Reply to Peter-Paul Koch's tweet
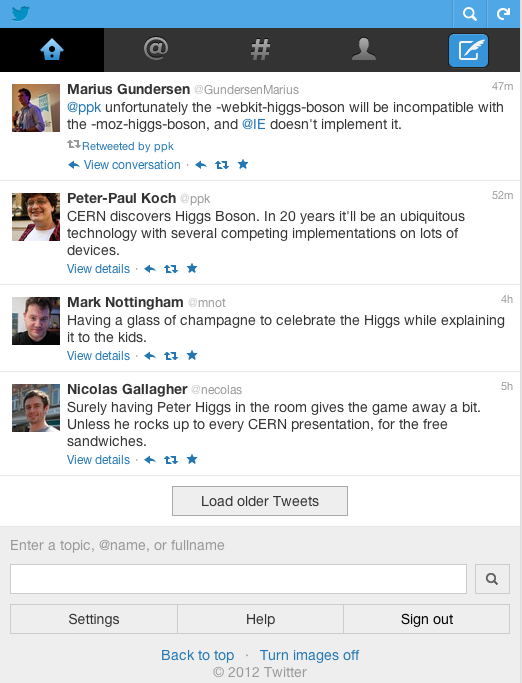 point(150,269)
